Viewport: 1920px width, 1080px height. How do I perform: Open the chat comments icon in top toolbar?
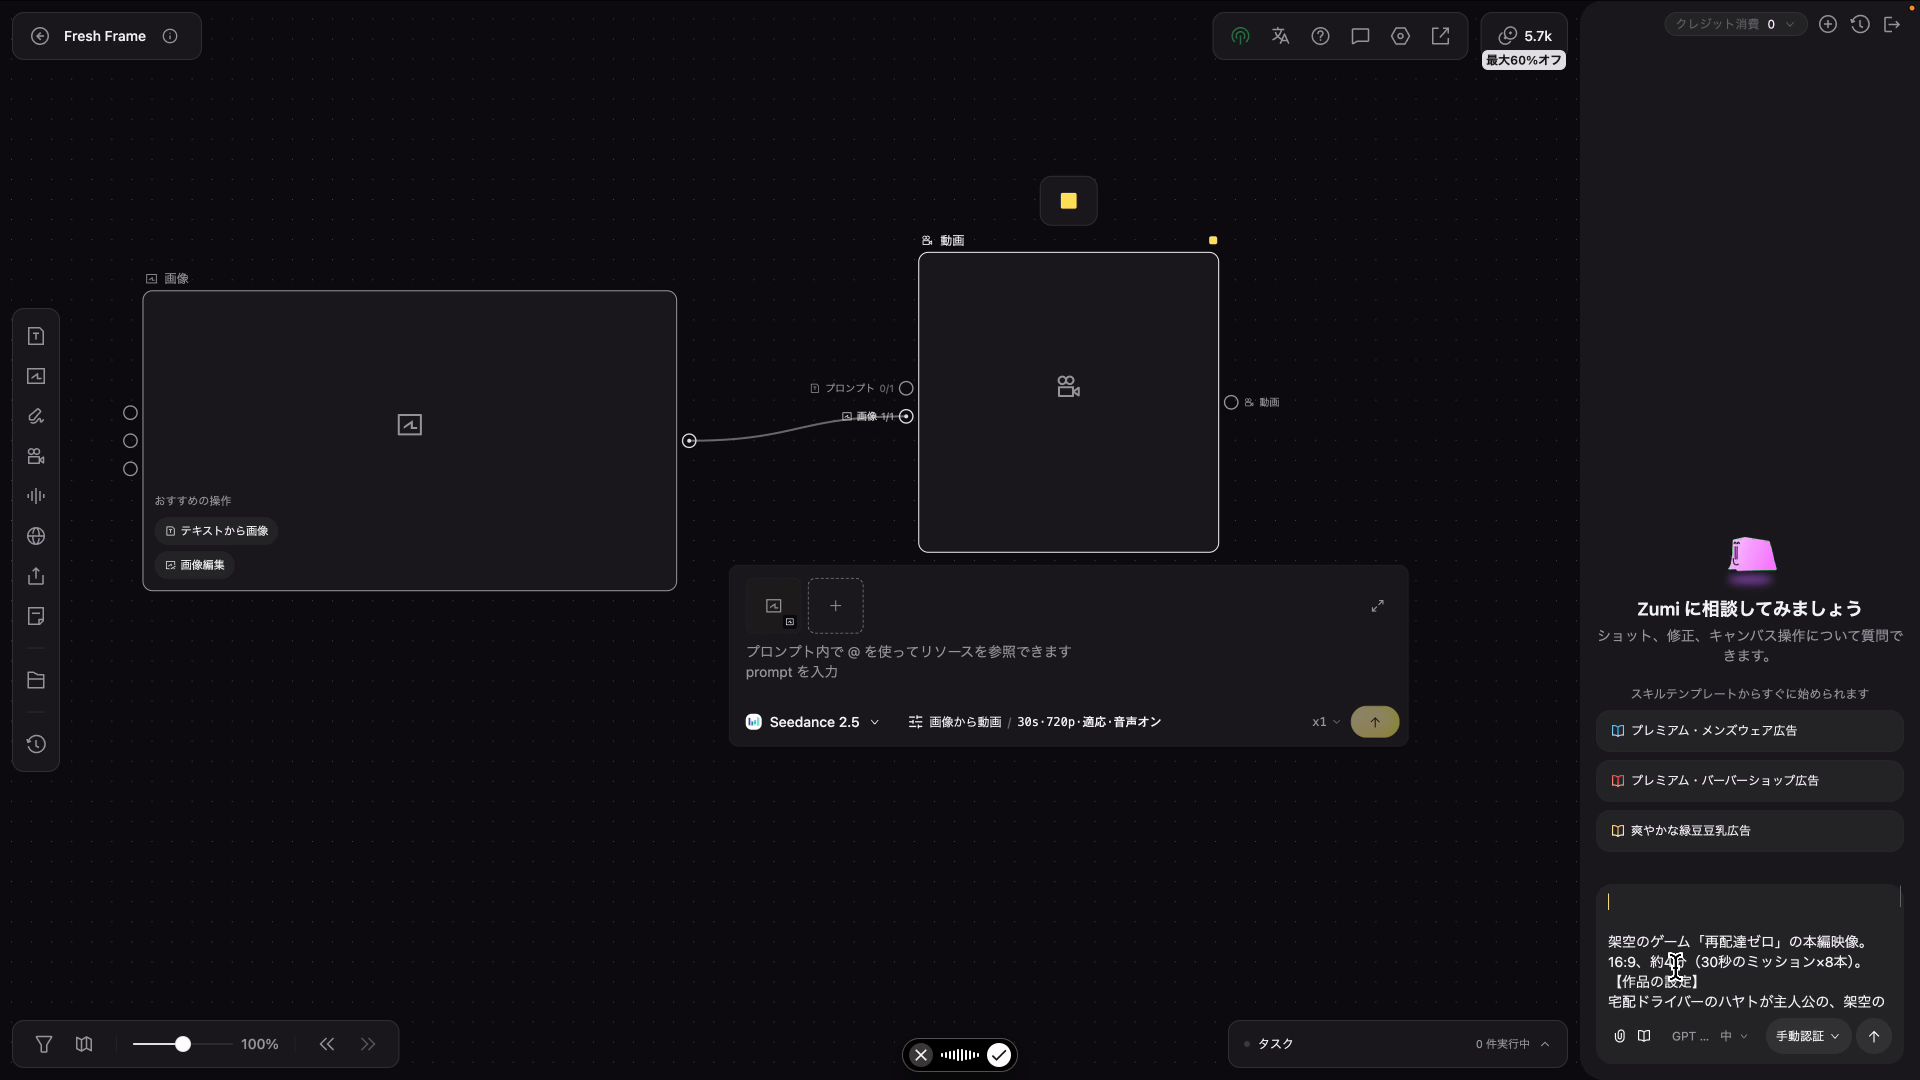pos(1360,36)
